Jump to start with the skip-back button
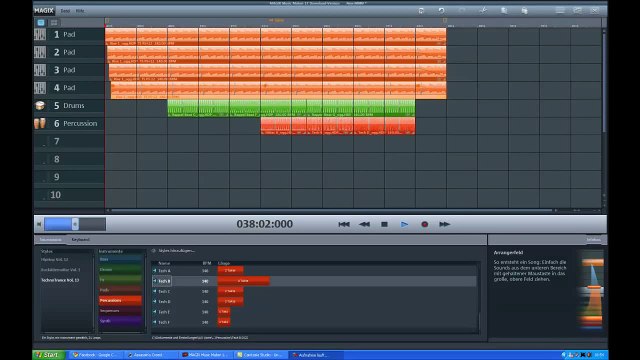 (344, 224)
